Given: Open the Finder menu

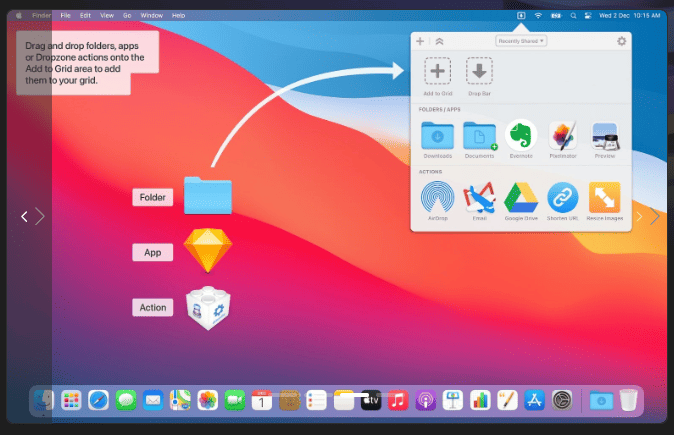Looking at the screenshot, I should [42, 15].
